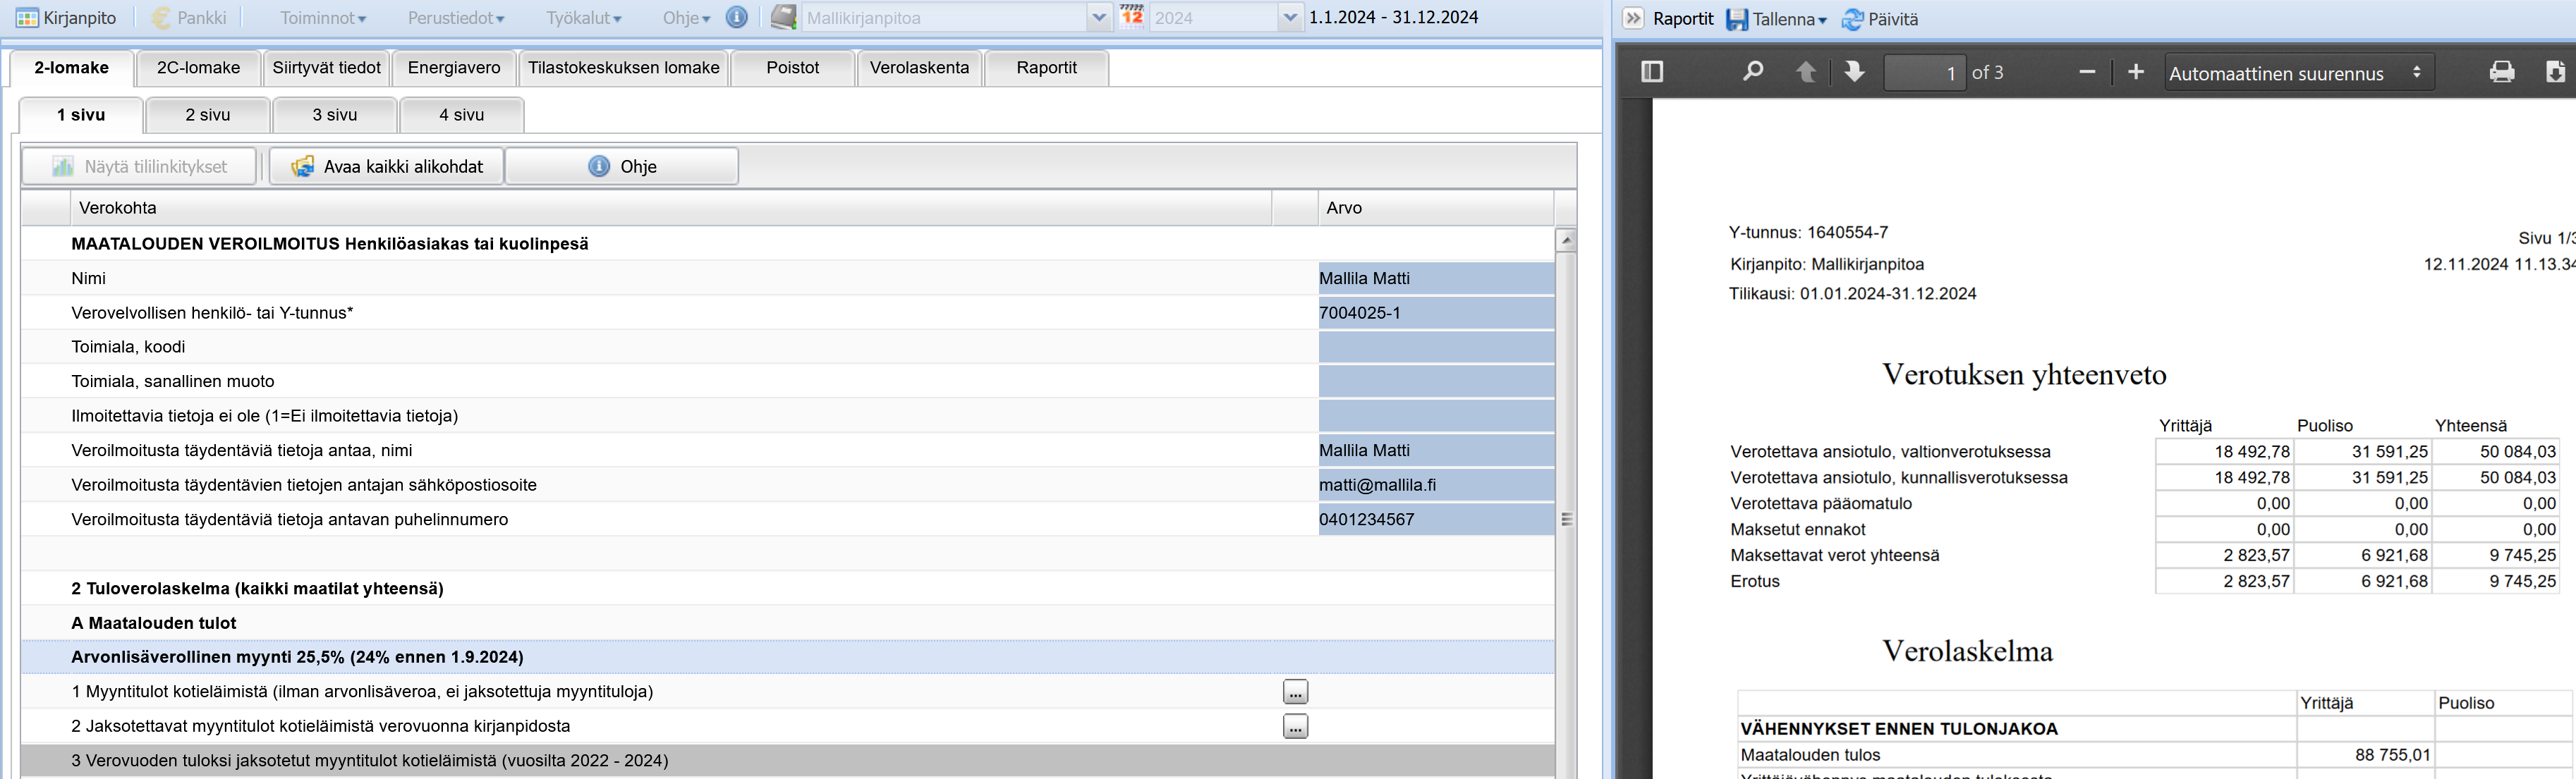Viewport: 2576px width, 779px height.
Task: Zoom in with the plus icon
Action: coord(2136,72)
